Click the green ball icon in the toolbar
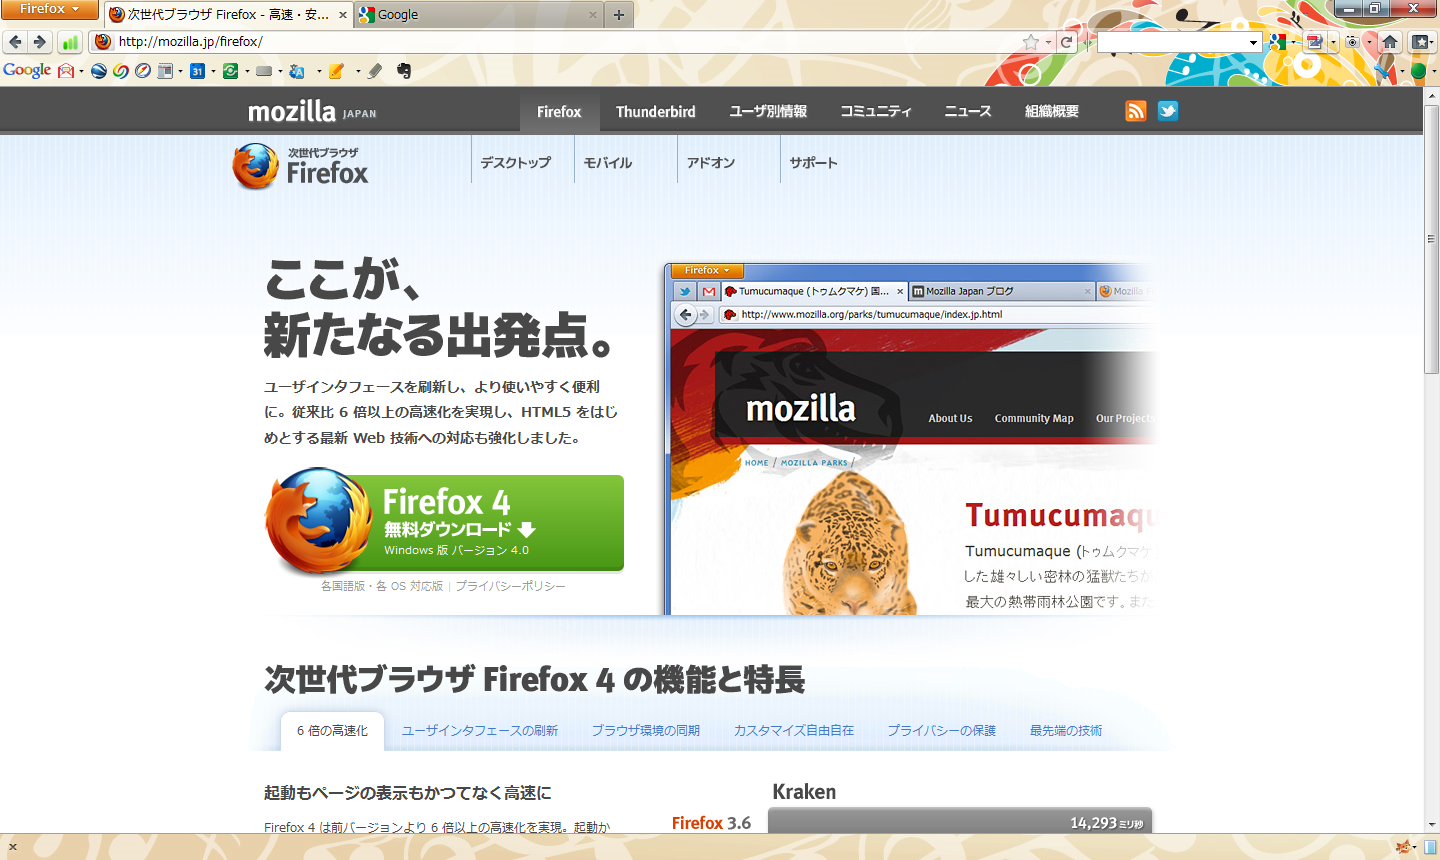This screenshot has height=860, width=1440. (x=1418, y=71)
